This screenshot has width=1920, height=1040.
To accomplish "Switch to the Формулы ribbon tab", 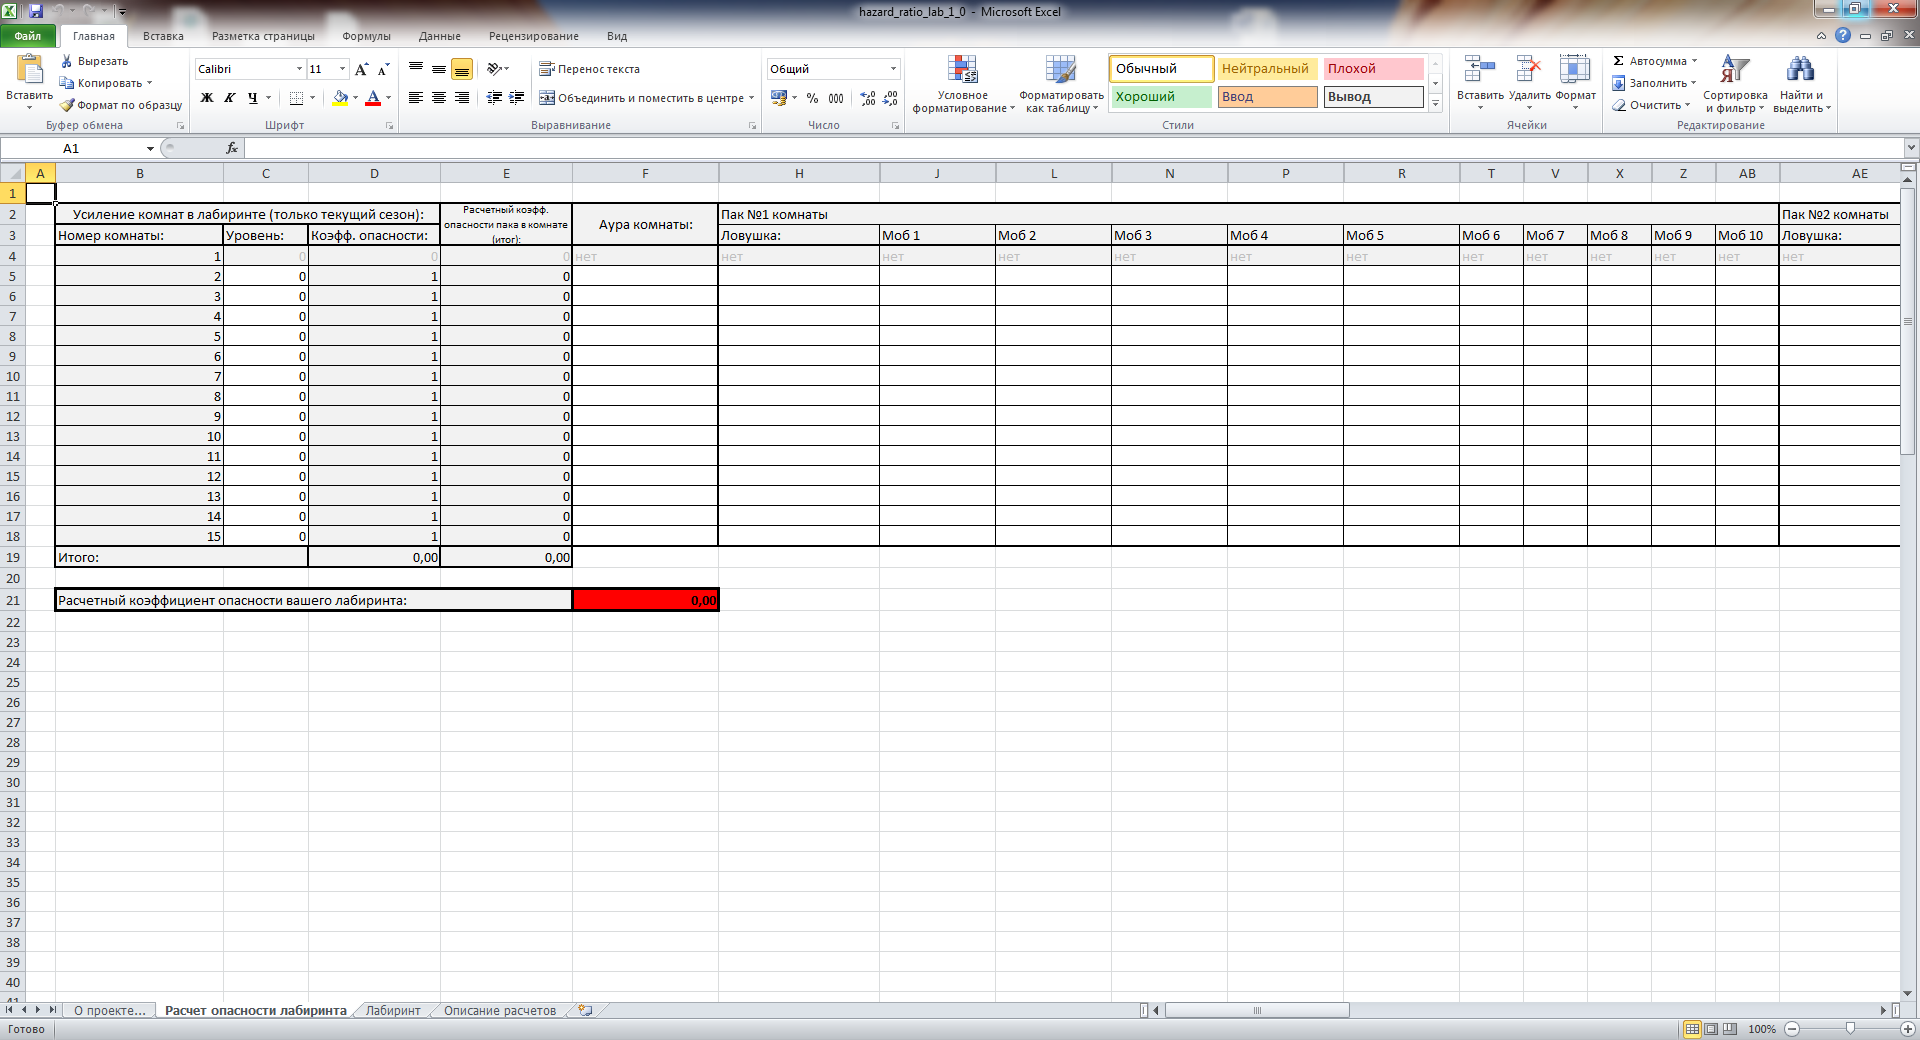I will point(366,36).
